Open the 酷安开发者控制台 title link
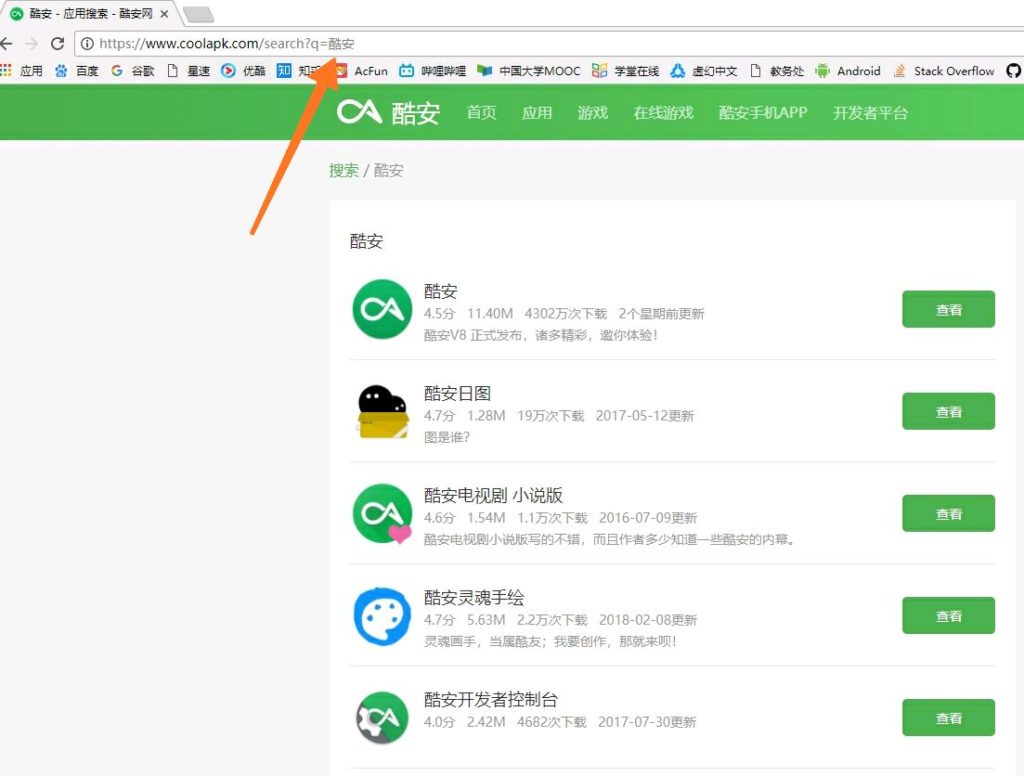 pyautogui.click(x=490, y=699)
